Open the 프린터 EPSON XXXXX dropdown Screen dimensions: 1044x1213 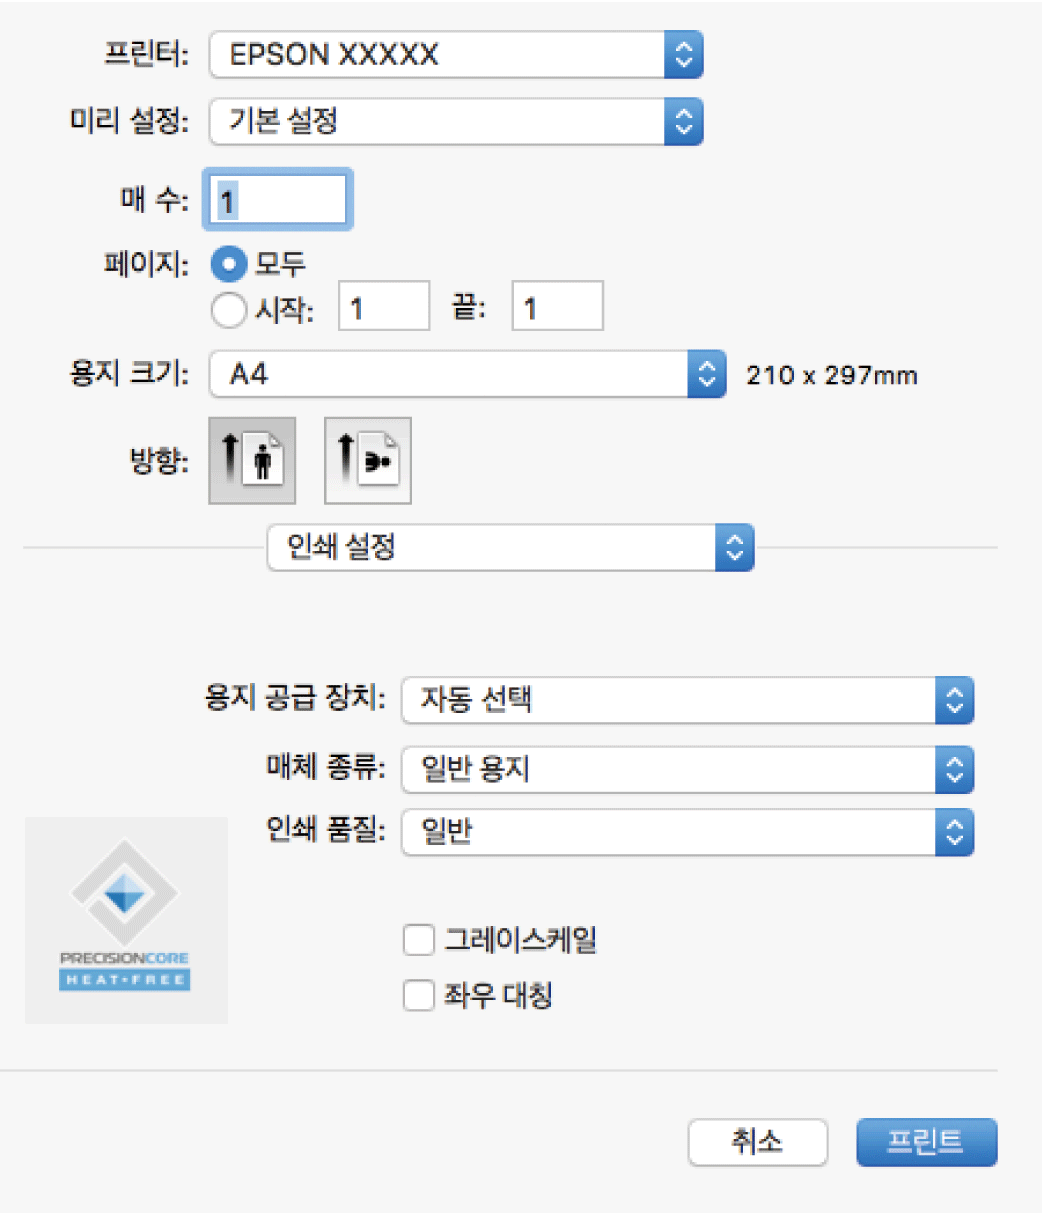[x=456, y=54]
